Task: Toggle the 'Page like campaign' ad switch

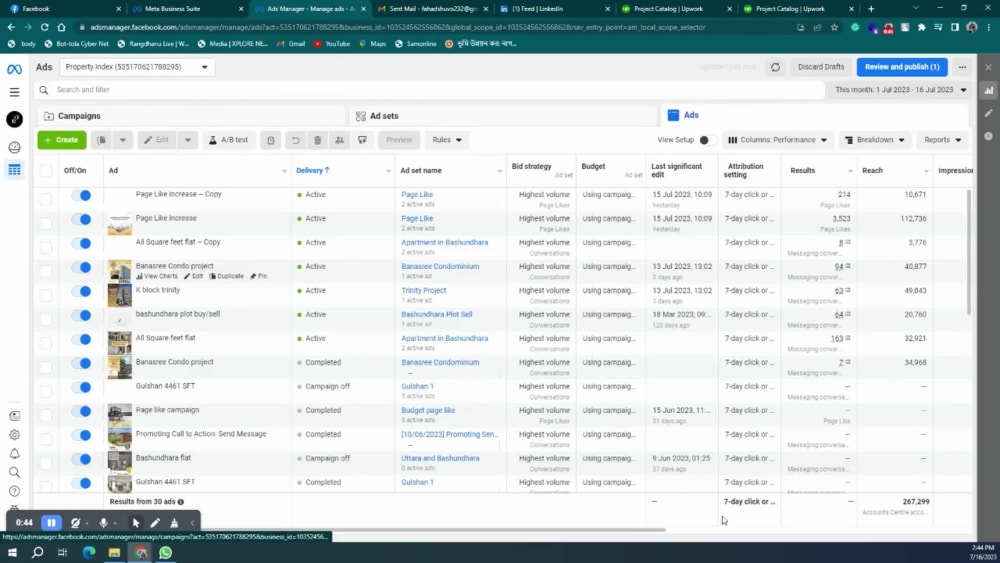Action: coord(81,411)
